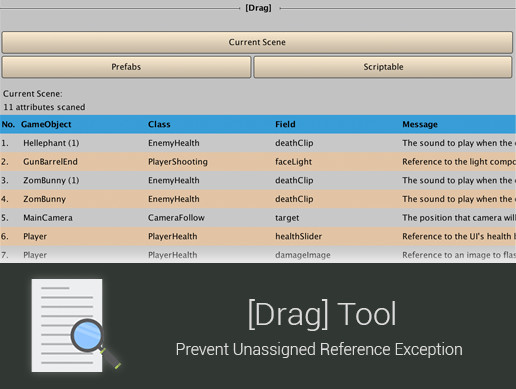Image resolution: width=516 pixels, height=389 pixels.
Task: Select the Hellephant (1) row entry
Action: 51,143
